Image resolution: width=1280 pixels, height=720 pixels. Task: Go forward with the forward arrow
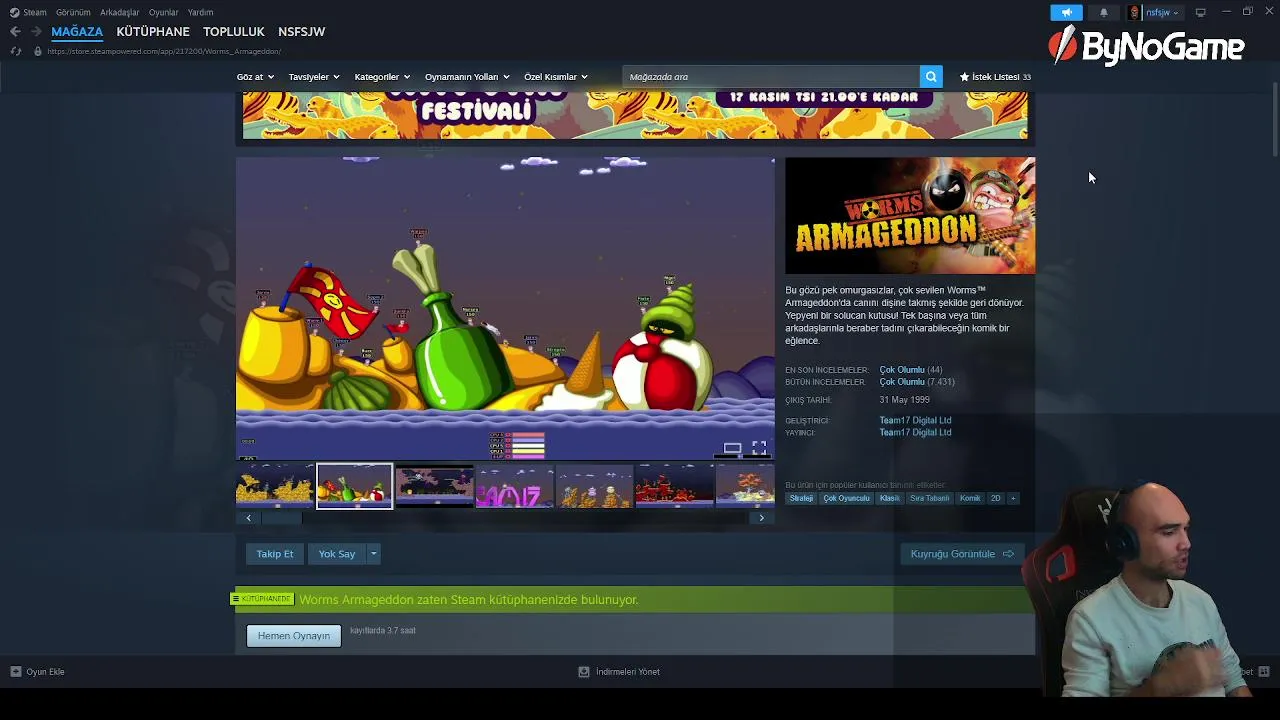pos(35,32)
